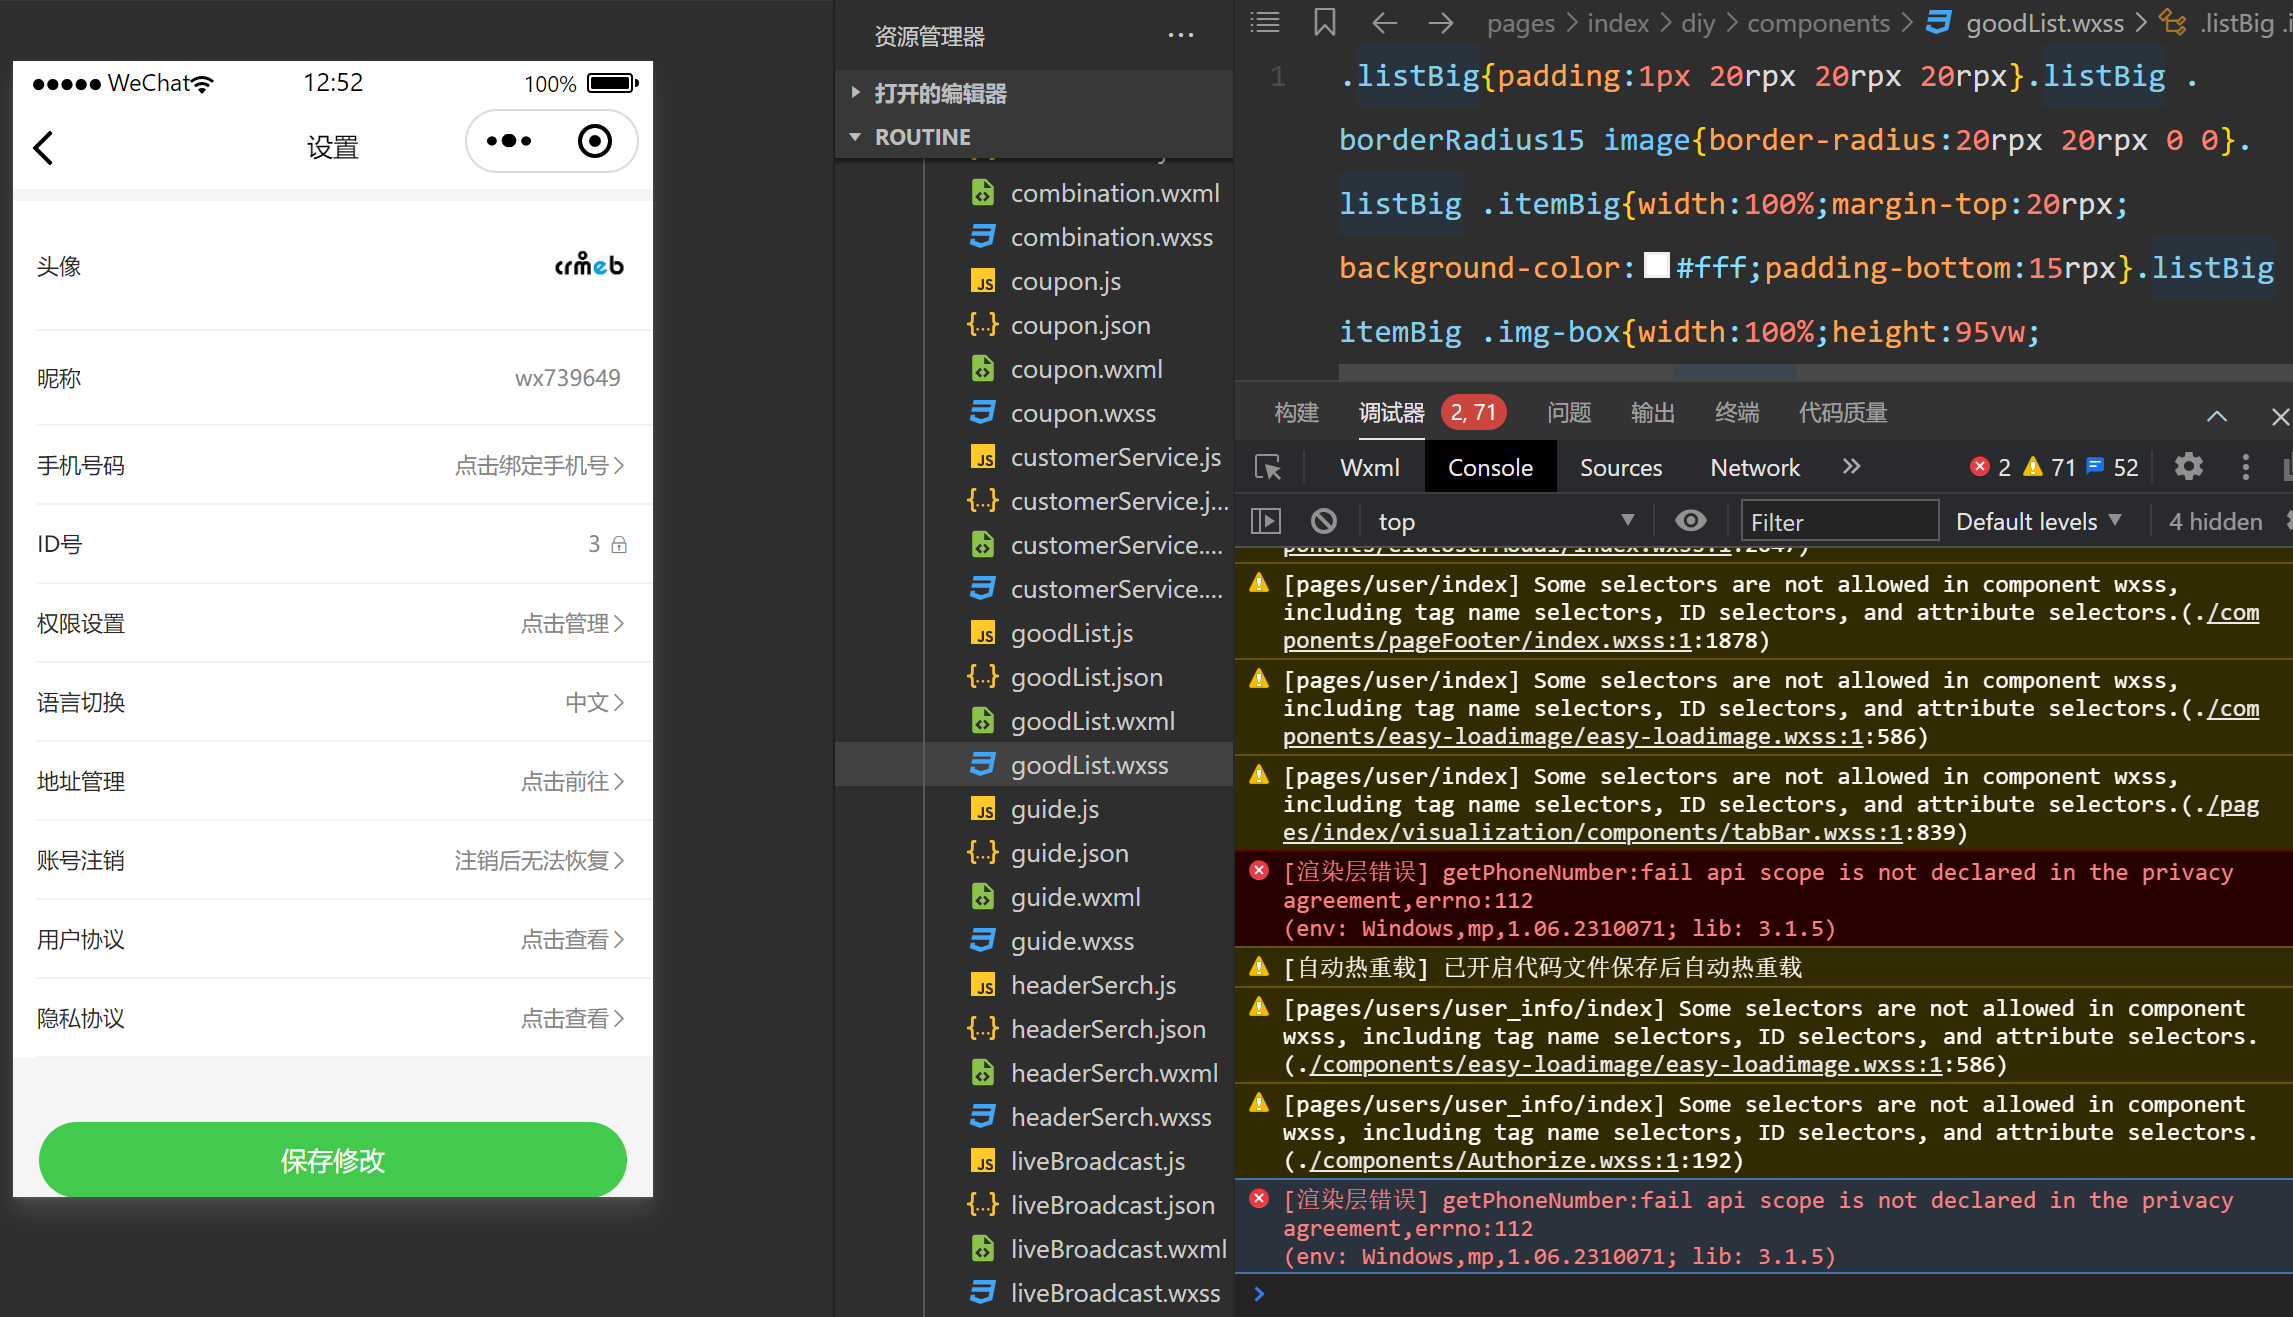Open the mini program three-dot menu

click(509, 141)
